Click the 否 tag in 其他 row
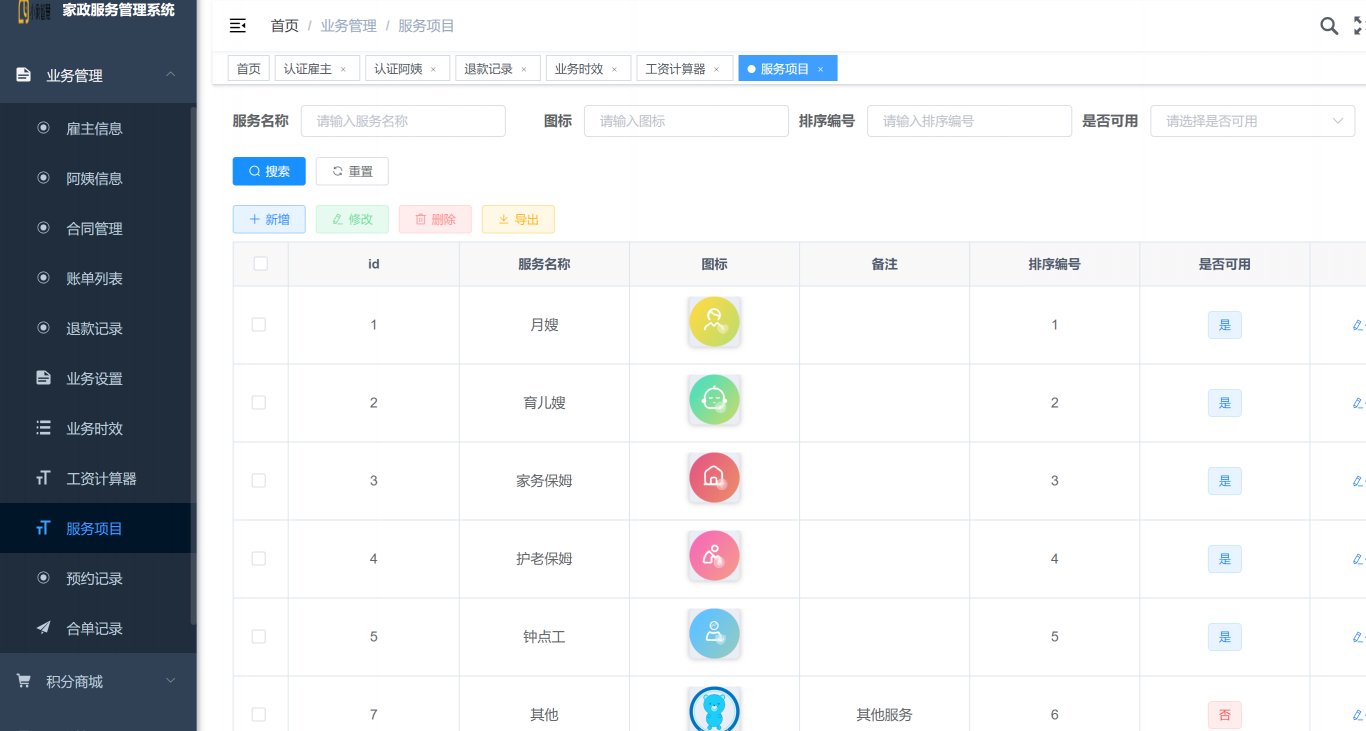The height and width of the screenshot is (731, 1366). (x=1225, y=715)
